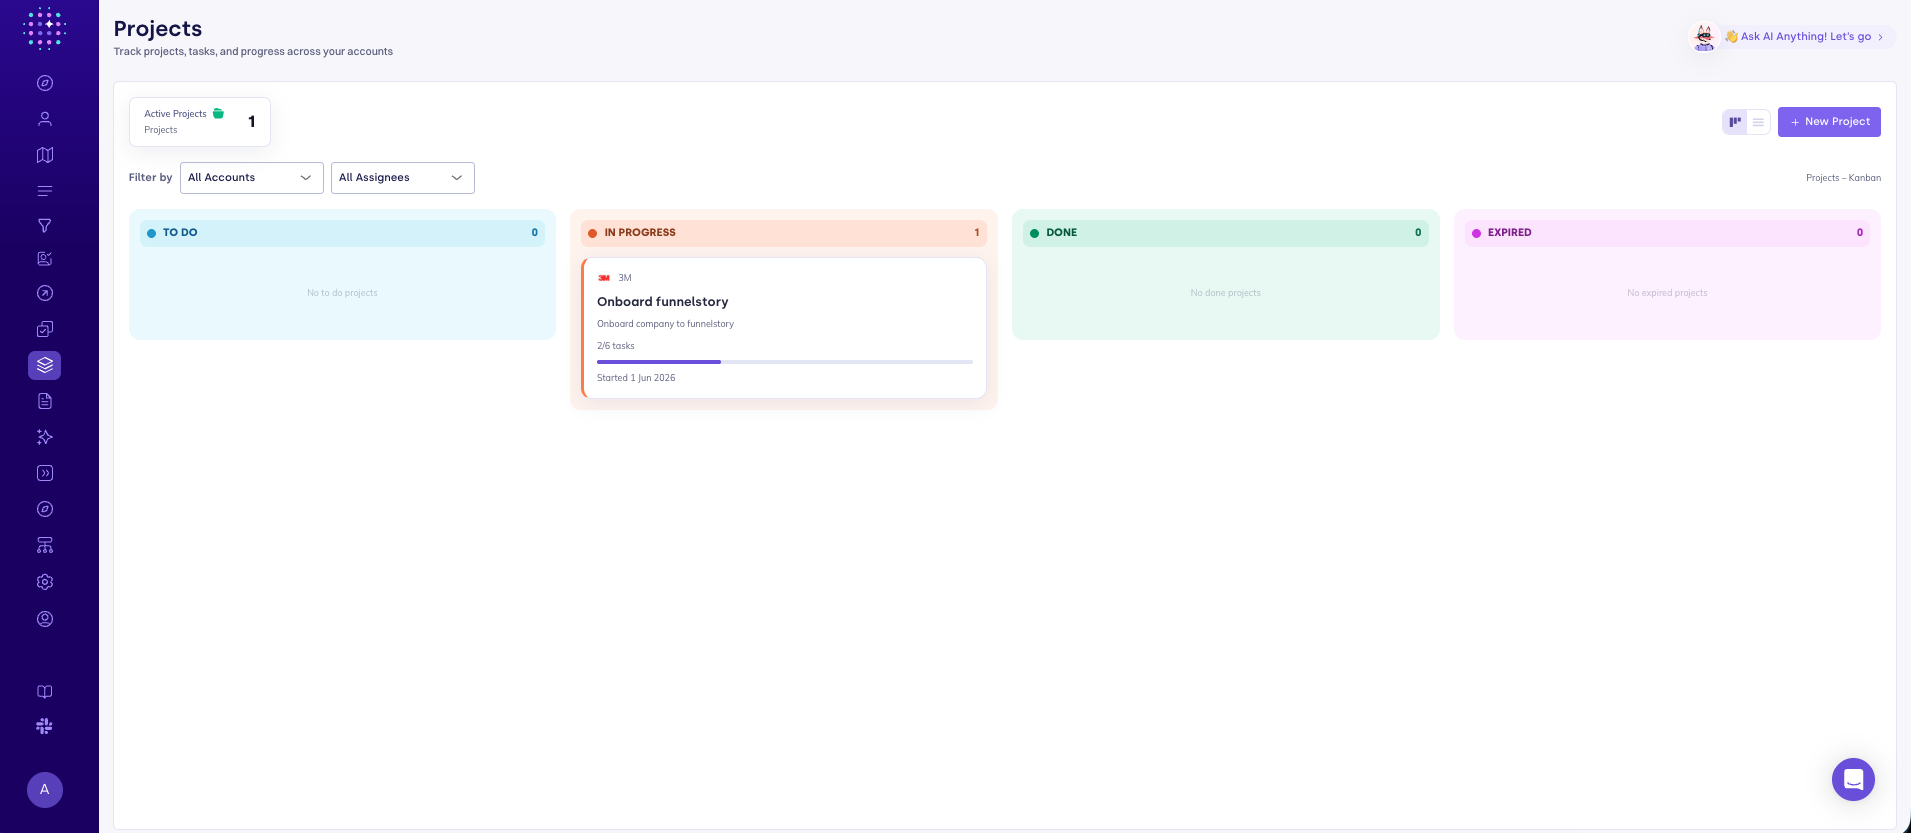
Task: Click the double-chevron square sidebar icon
Action: point(45,473)
